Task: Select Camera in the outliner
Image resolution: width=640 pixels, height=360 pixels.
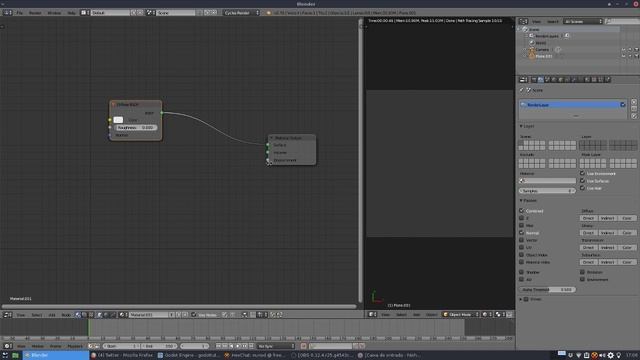Action: point(542,49)
